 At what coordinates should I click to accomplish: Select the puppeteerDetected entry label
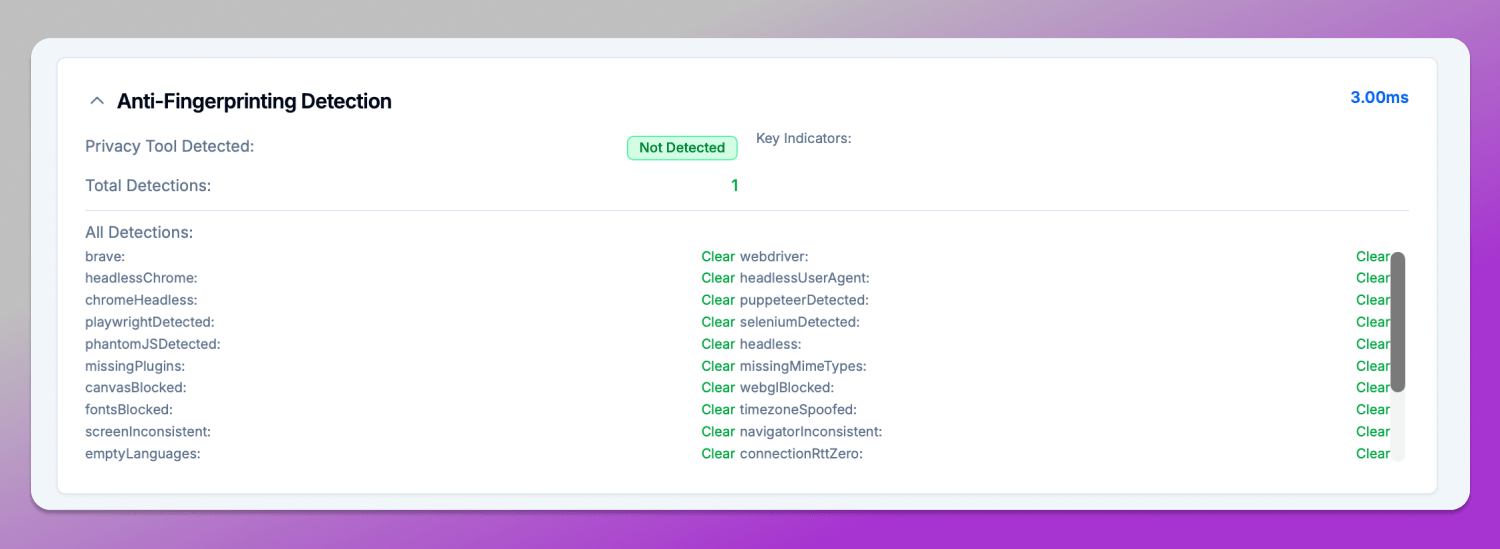[803, 300]
